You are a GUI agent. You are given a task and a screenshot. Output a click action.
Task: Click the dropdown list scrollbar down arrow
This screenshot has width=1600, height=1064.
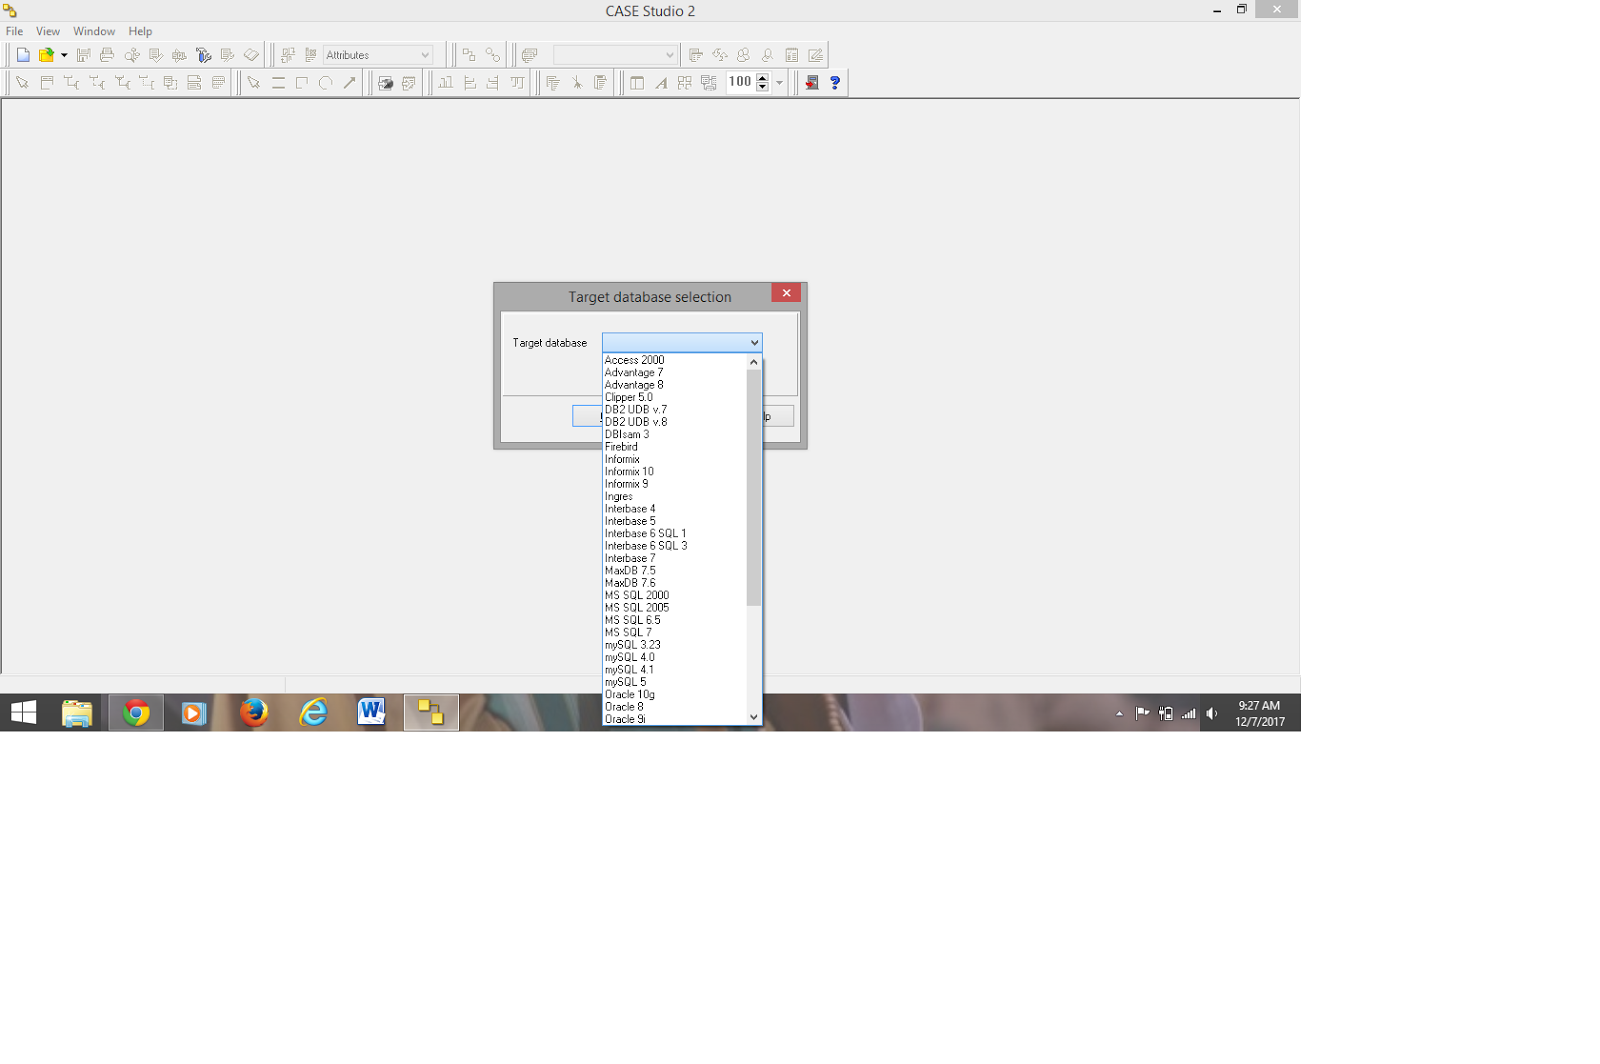(x=754, y=717)
